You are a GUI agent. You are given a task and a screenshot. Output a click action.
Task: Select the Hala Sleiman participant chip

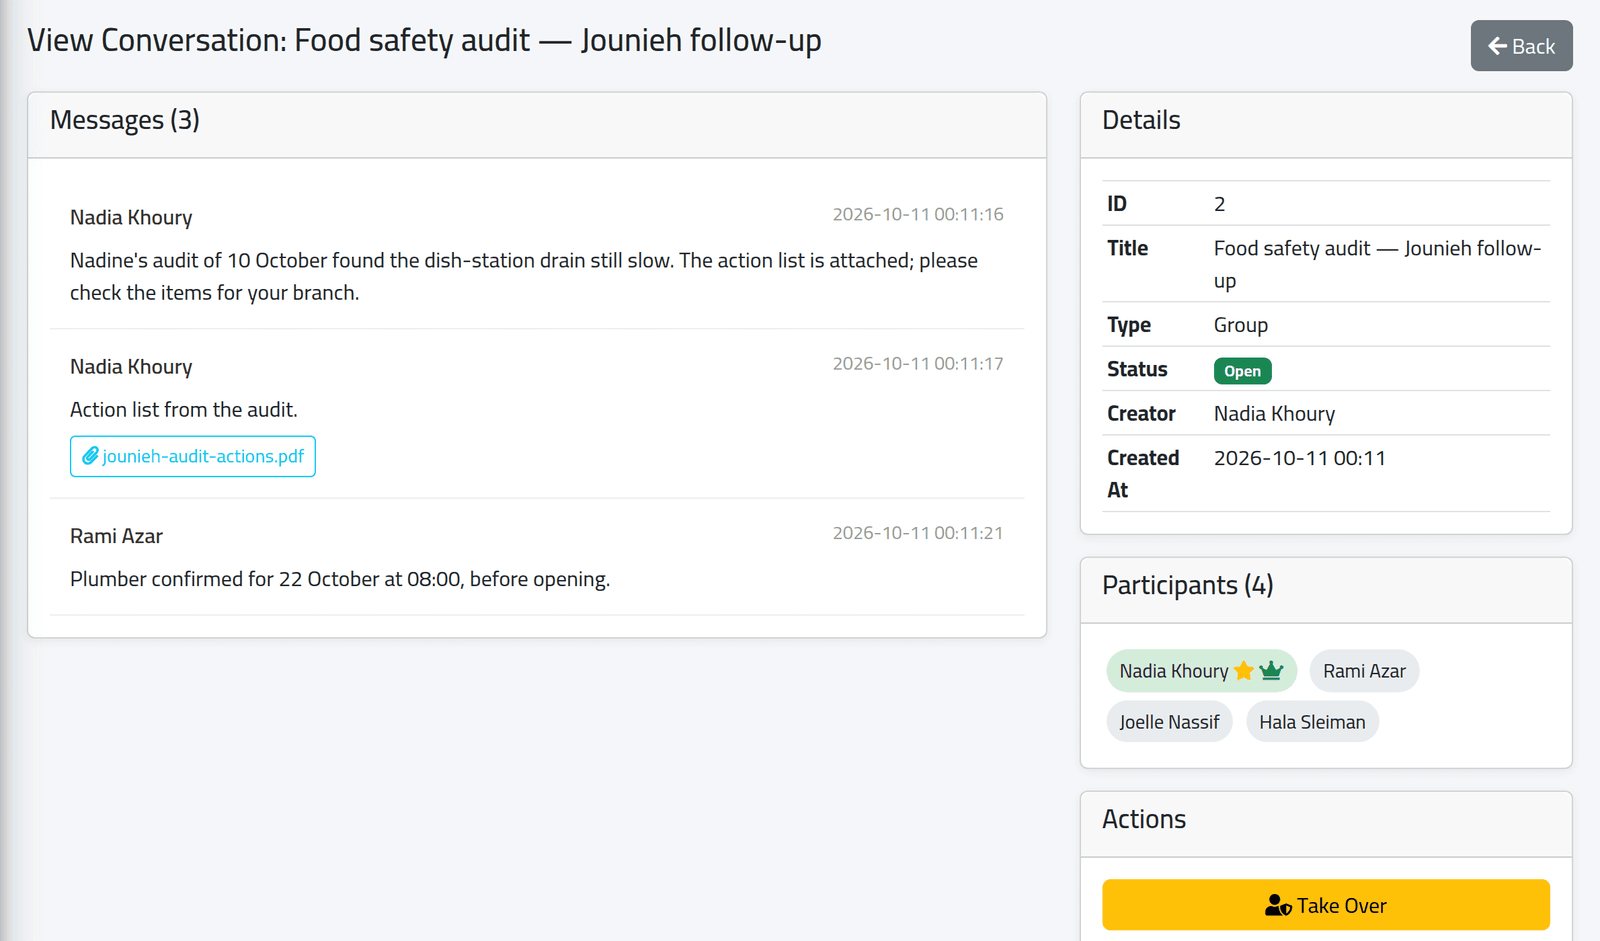1312,722
